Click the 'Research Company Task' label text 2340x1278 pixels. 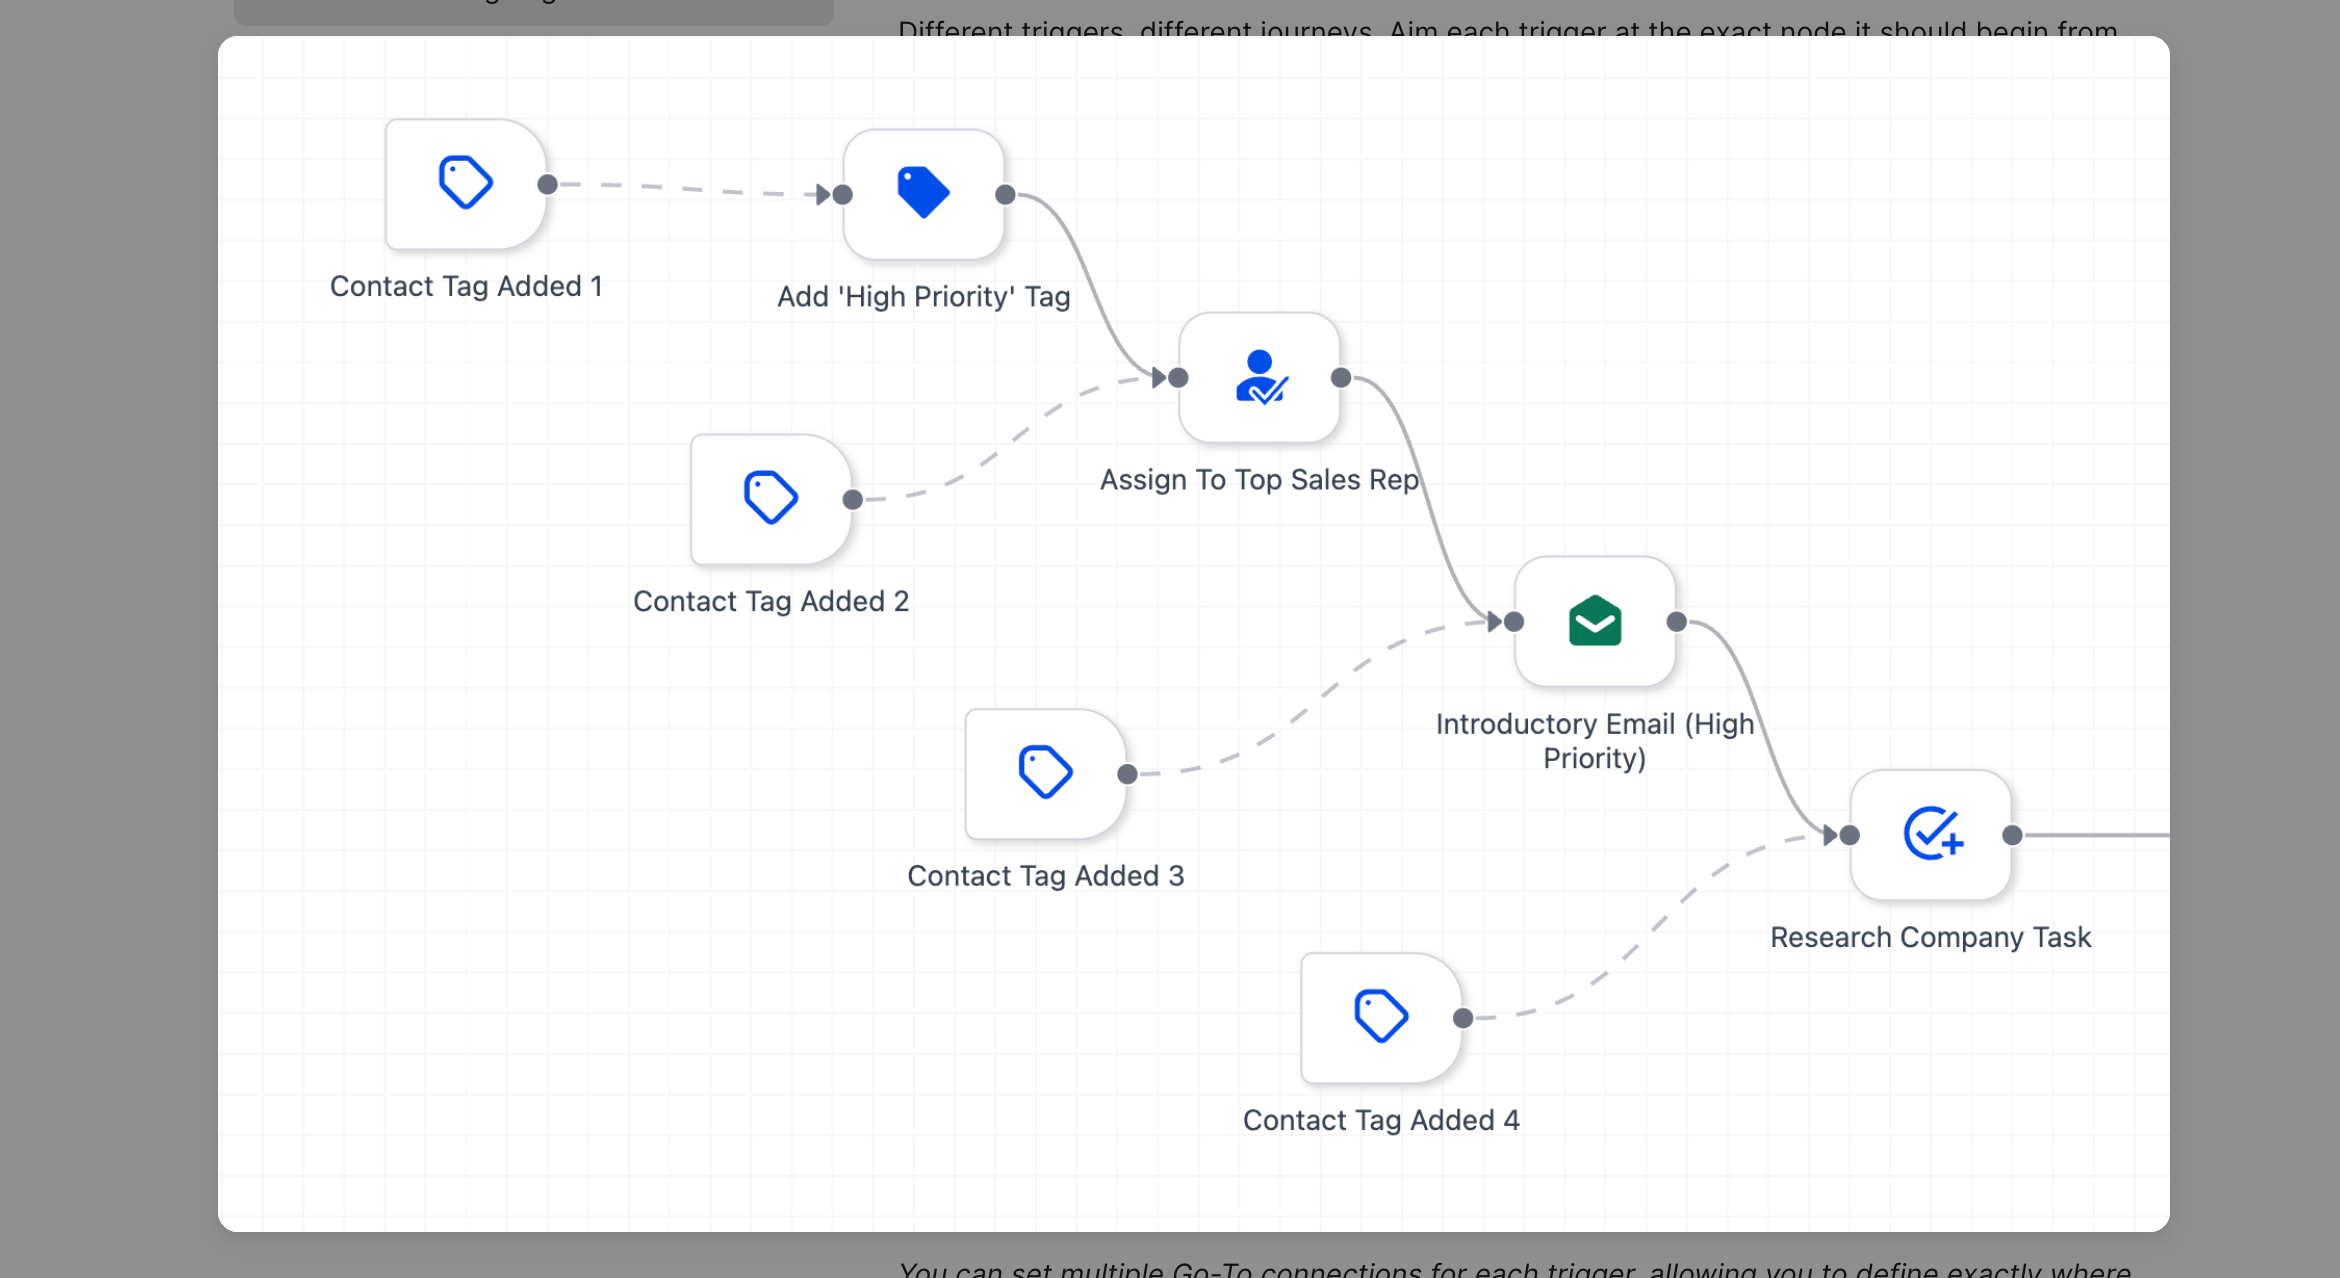click(1930, 937)
